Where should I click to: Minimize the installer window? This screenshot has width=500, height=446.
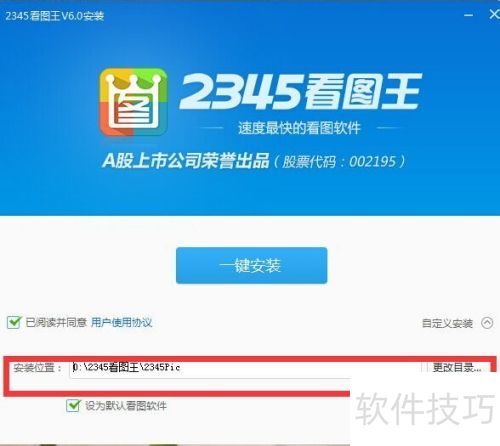pos(468,15)
